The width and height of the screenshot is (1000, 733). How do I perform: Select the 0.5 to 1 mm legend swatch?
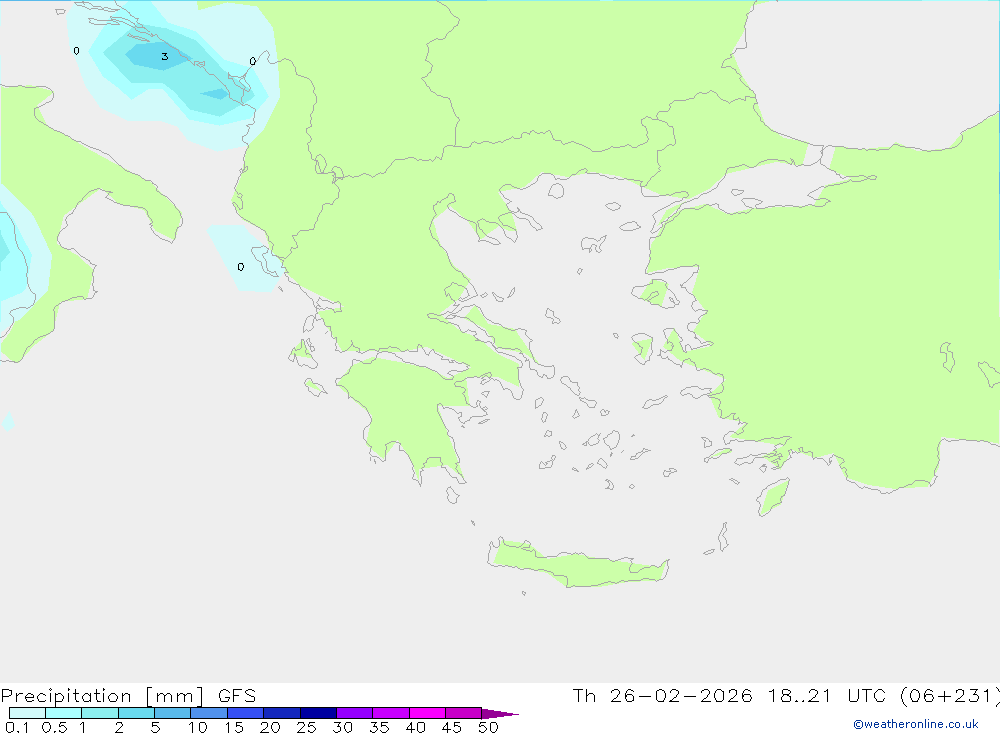(64, 713)
